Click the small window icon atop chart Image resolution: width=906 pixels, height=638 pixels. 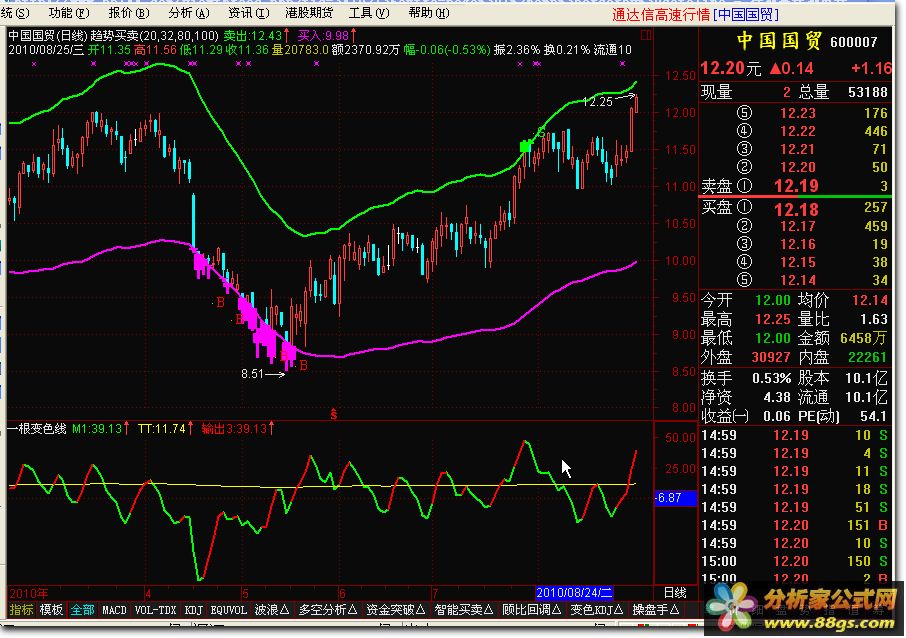646,35
